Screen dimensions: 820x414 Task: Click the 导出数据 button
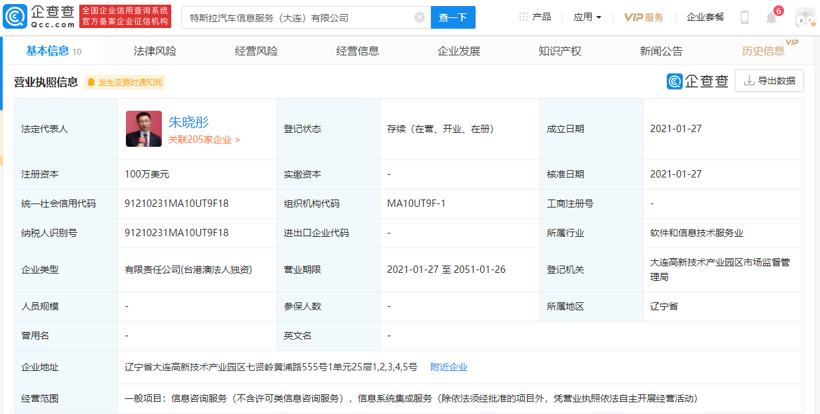[x=769, y=80]
